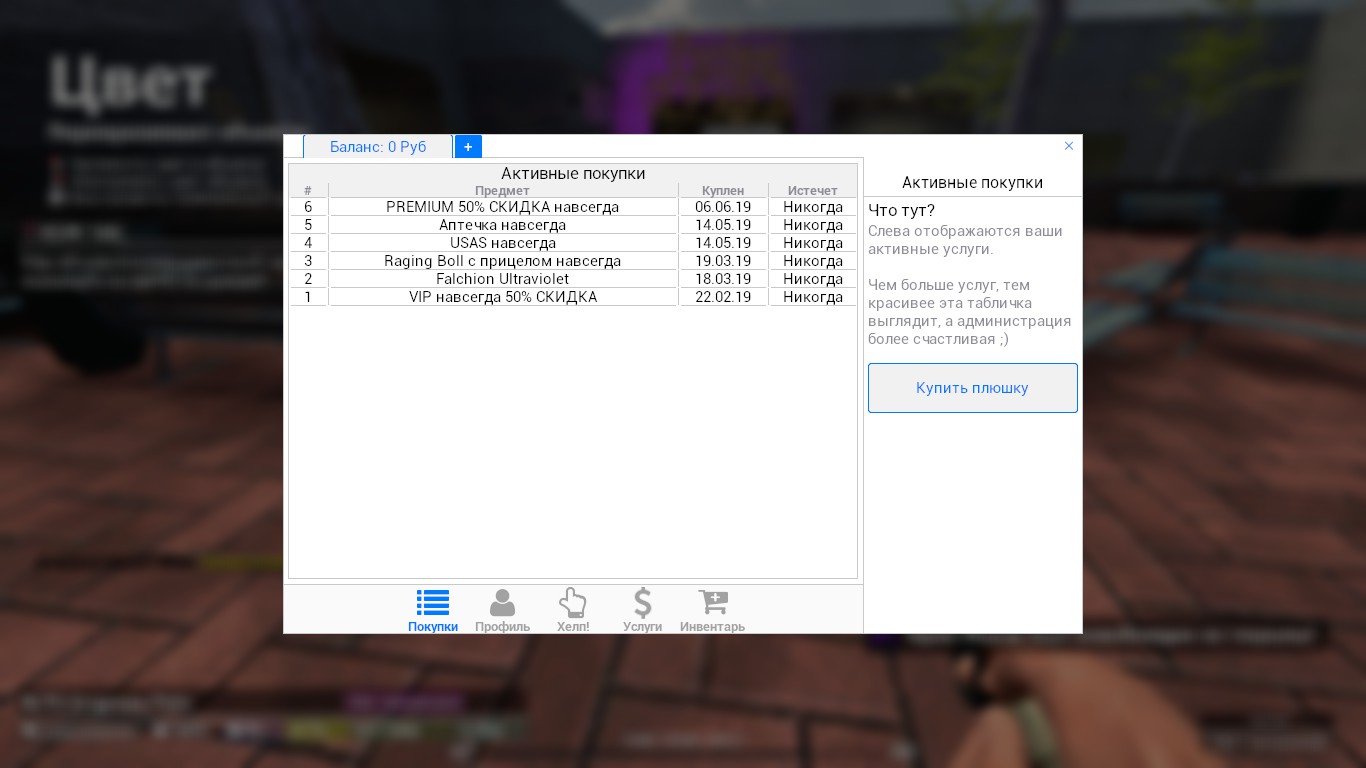
Task: Open the Профиль person icon
Action: pyautogui.click(x=502, y=602)
